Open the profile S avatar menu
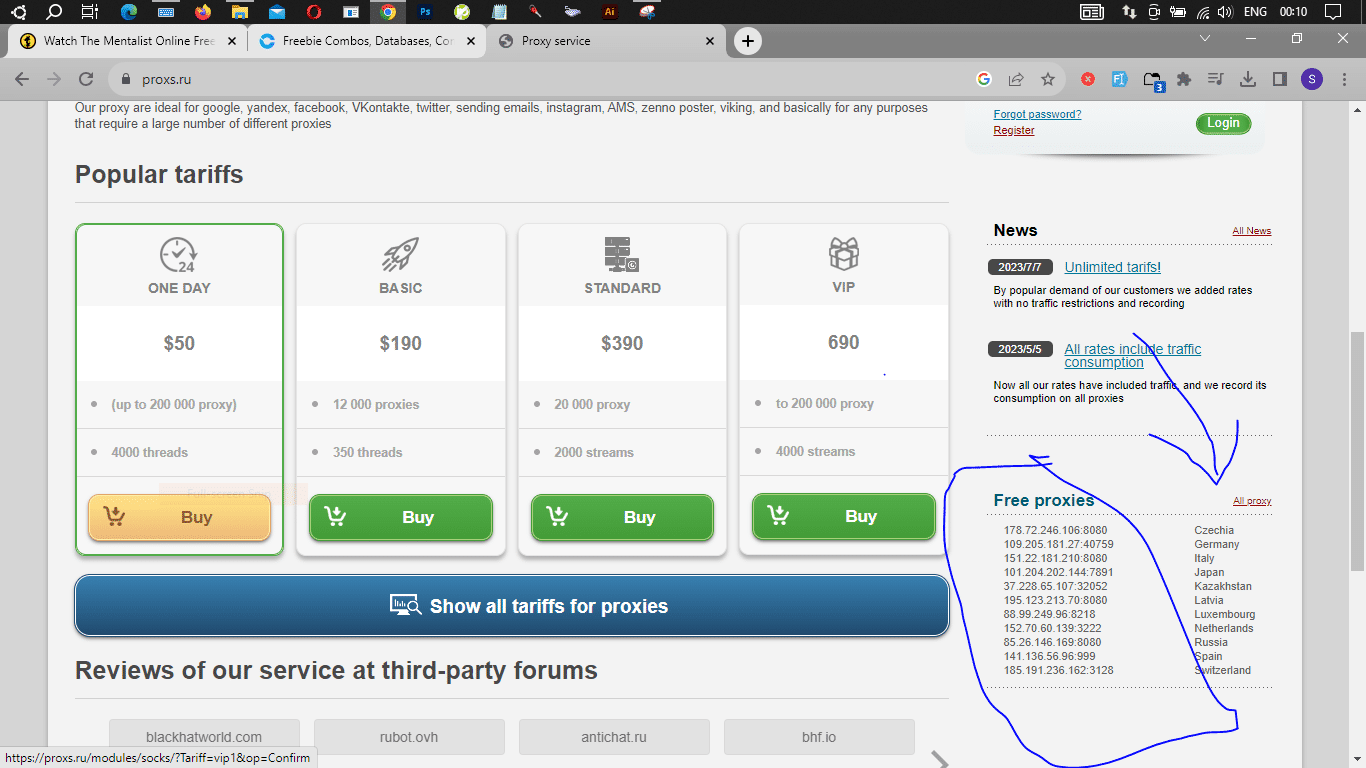This screenshot has width=1366, height=768. 1311,79
